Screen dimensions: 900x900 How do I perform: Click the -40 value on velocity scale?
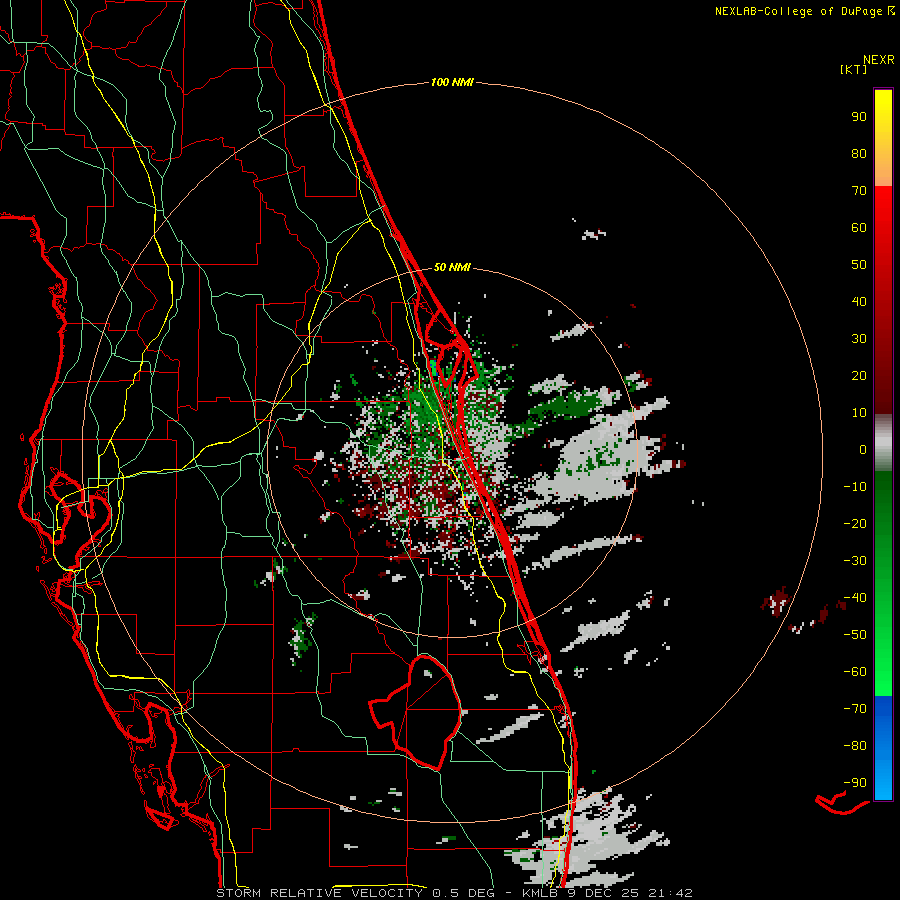point(855,598)
